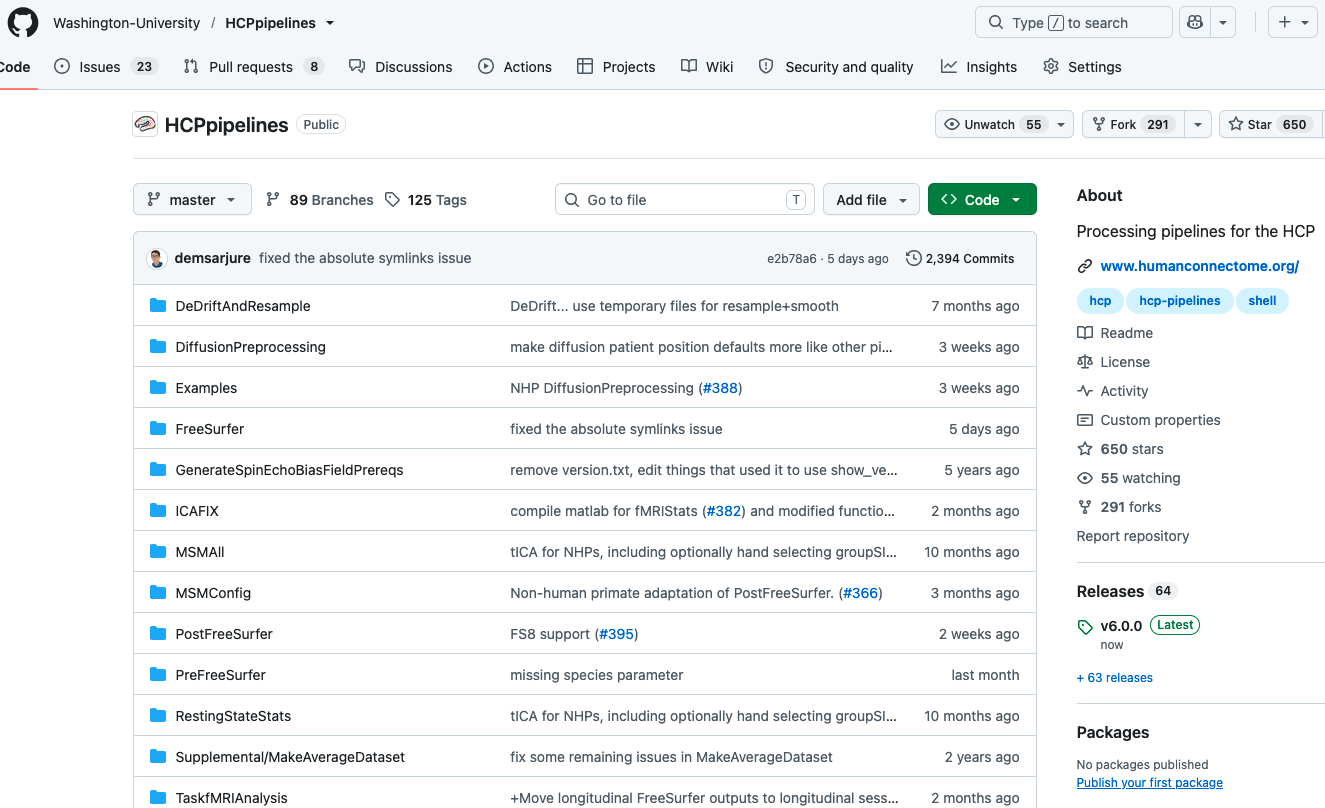This screenshot has height=808, width=1325.
Task: Click the fork icon beside 291 forks
Action: pos(1085,507)
